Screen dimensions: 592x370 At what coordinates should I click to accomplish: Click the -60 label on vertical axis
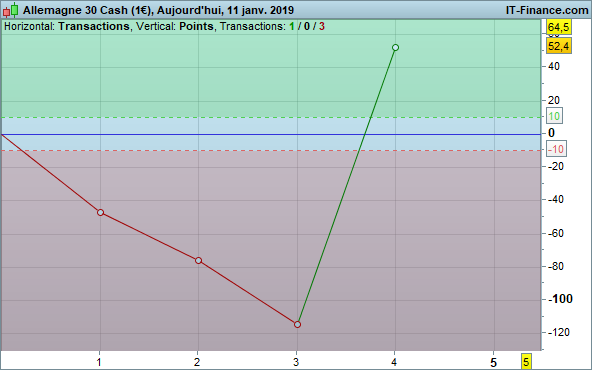tap(556, 233)
